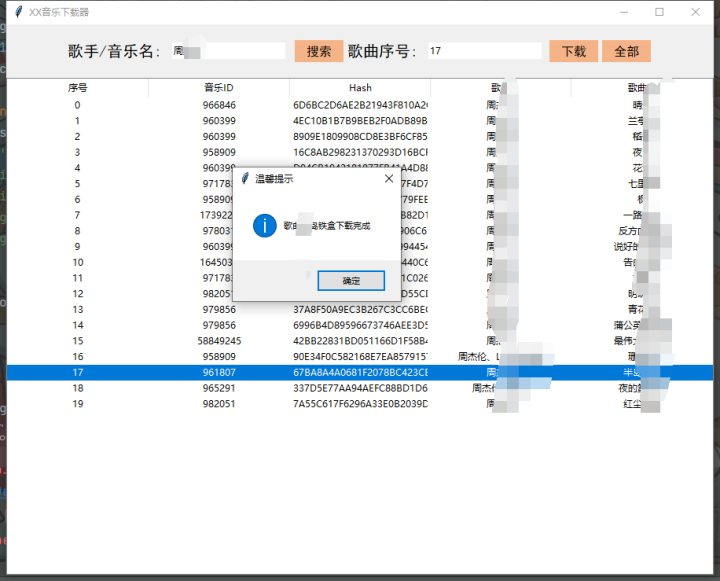This screenshot has height=581, width=720.
Task: Click the feather icon in main title bar
Action: [18, 12]
